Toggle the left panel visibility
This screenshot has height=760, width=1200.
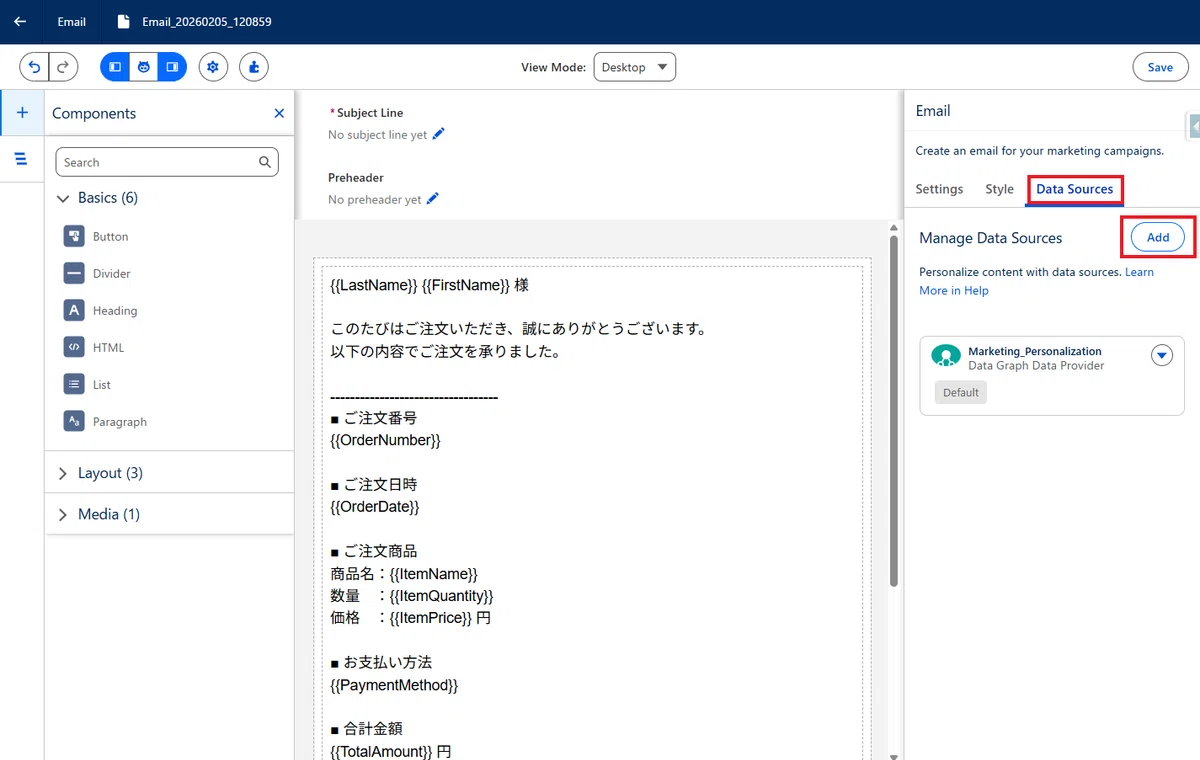(115, 67)
